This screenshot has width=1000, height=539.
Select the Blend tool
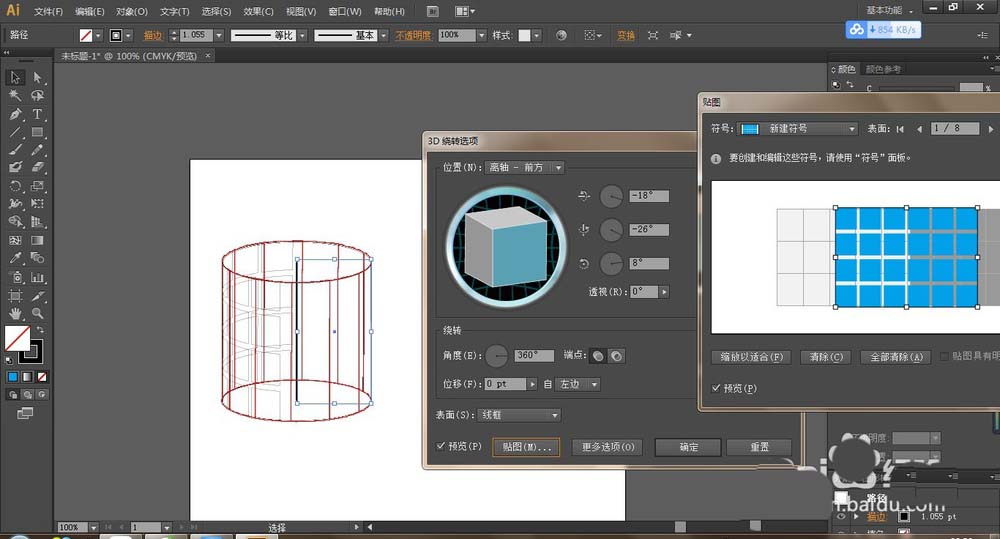(38, 258)
